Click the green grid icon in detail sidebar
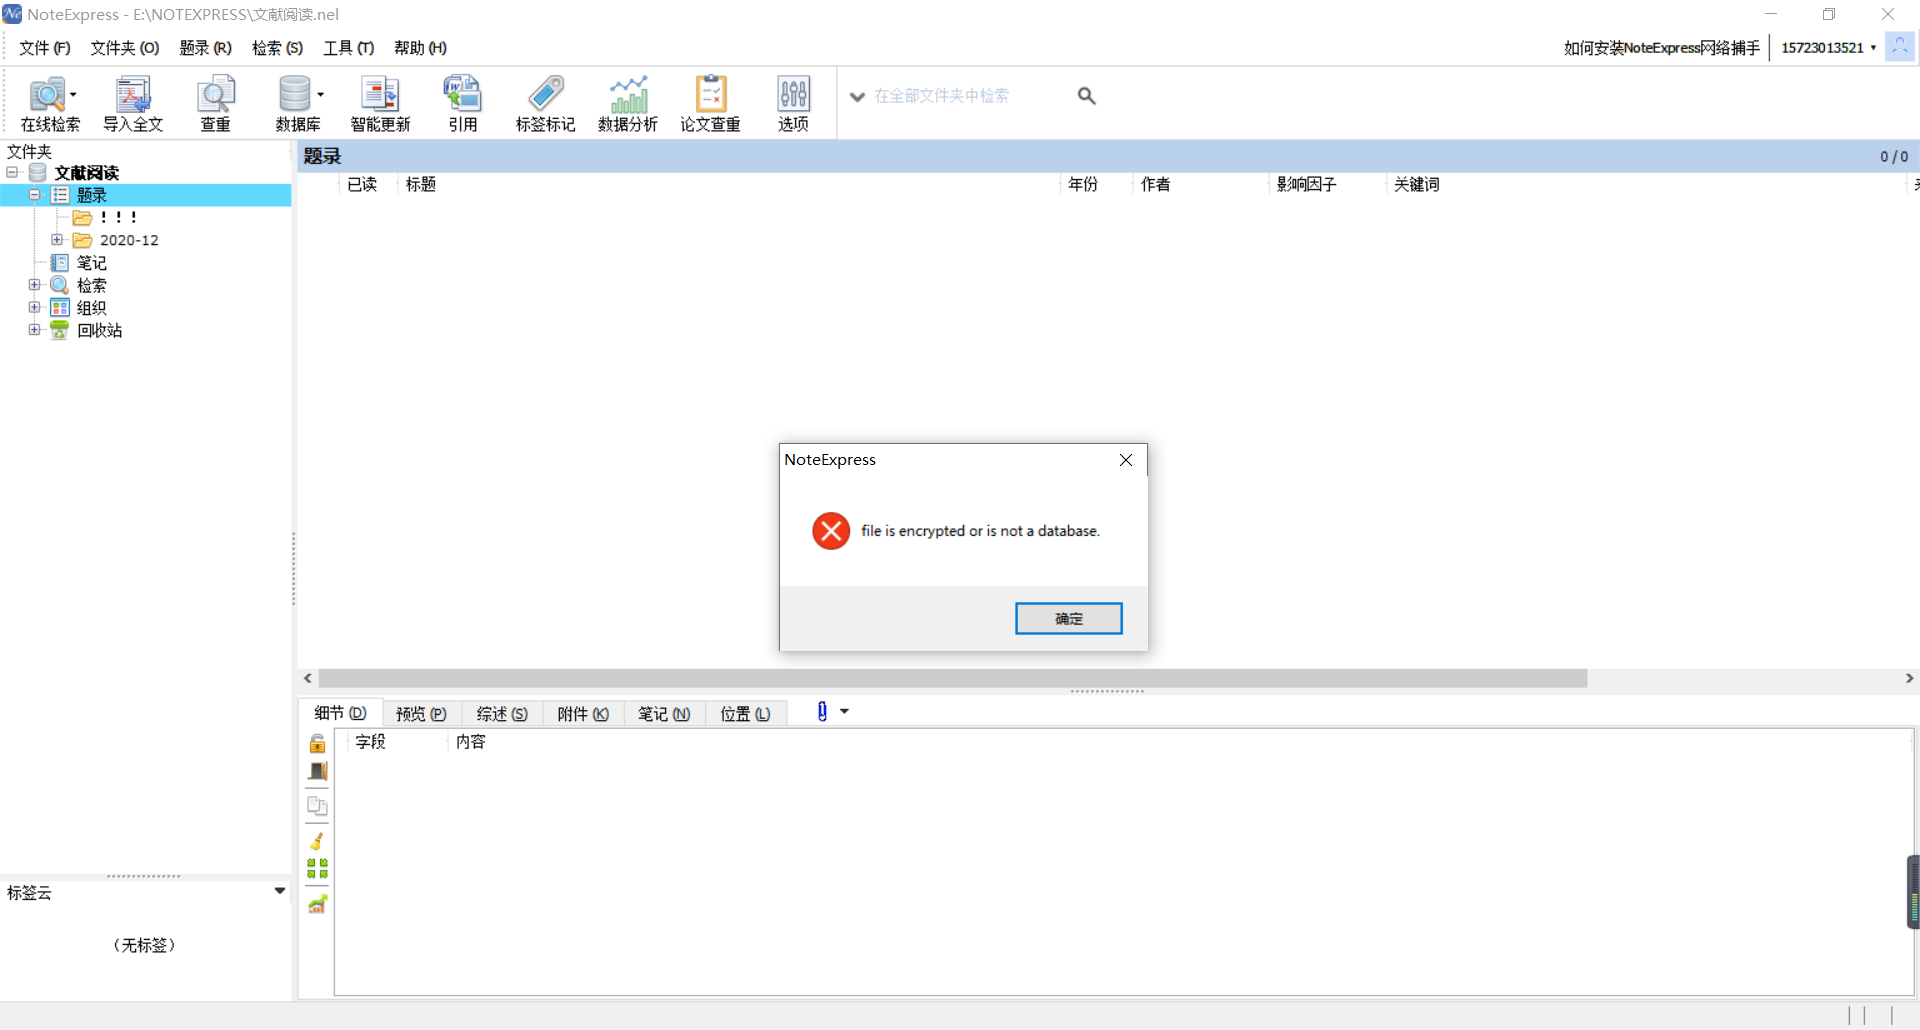Viewport: 1920px width, 1030px height. coord(317,869)
